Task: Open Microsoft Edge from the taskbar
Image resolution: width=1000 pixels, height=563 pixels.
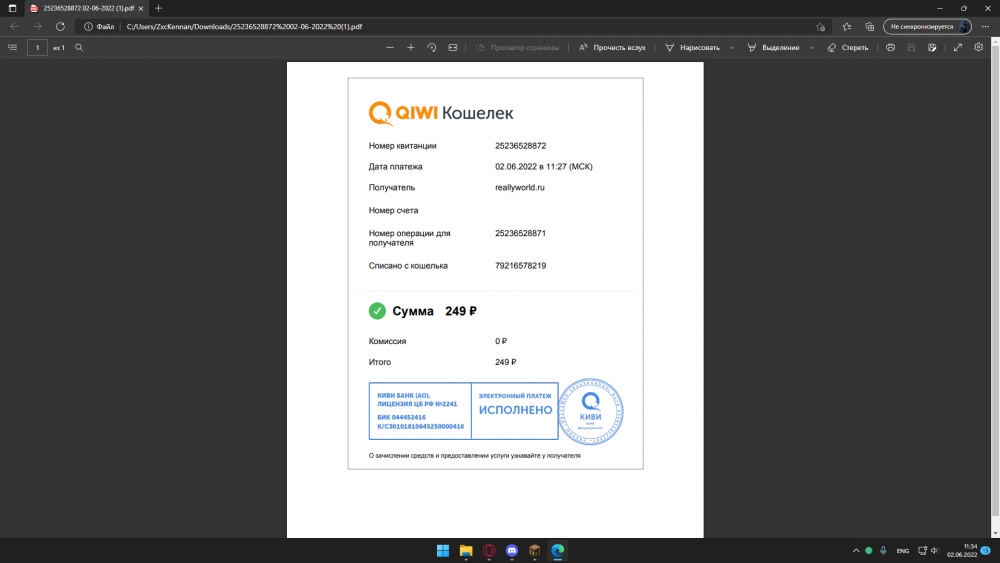Action: click(x=557, y=551)
